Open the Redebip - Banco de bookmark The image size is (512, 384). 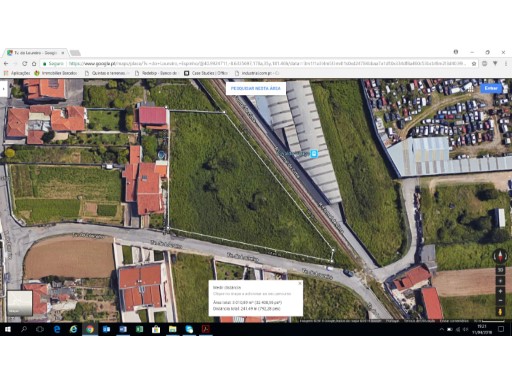pos(156,73)
